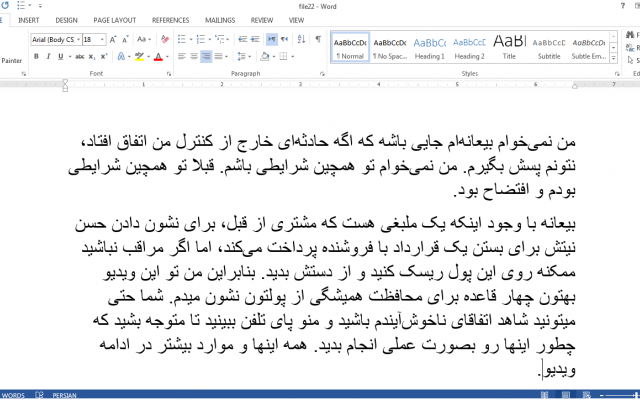Open font name dropdown
This screenshot has height=400, width=640.
coord(78,40)
